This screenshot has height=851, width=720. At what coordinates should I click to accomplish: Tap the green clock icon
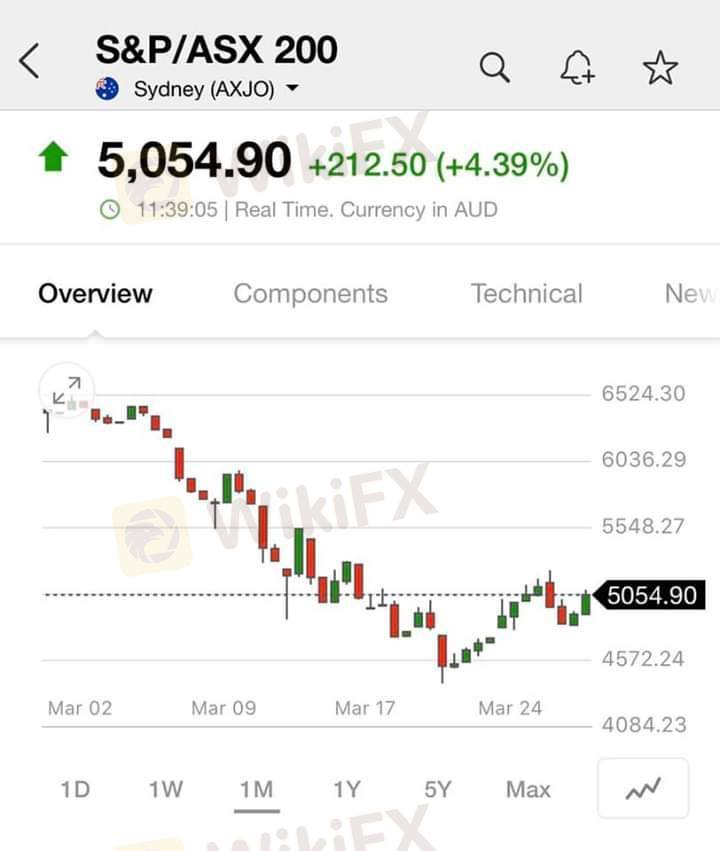coord(110,209)
